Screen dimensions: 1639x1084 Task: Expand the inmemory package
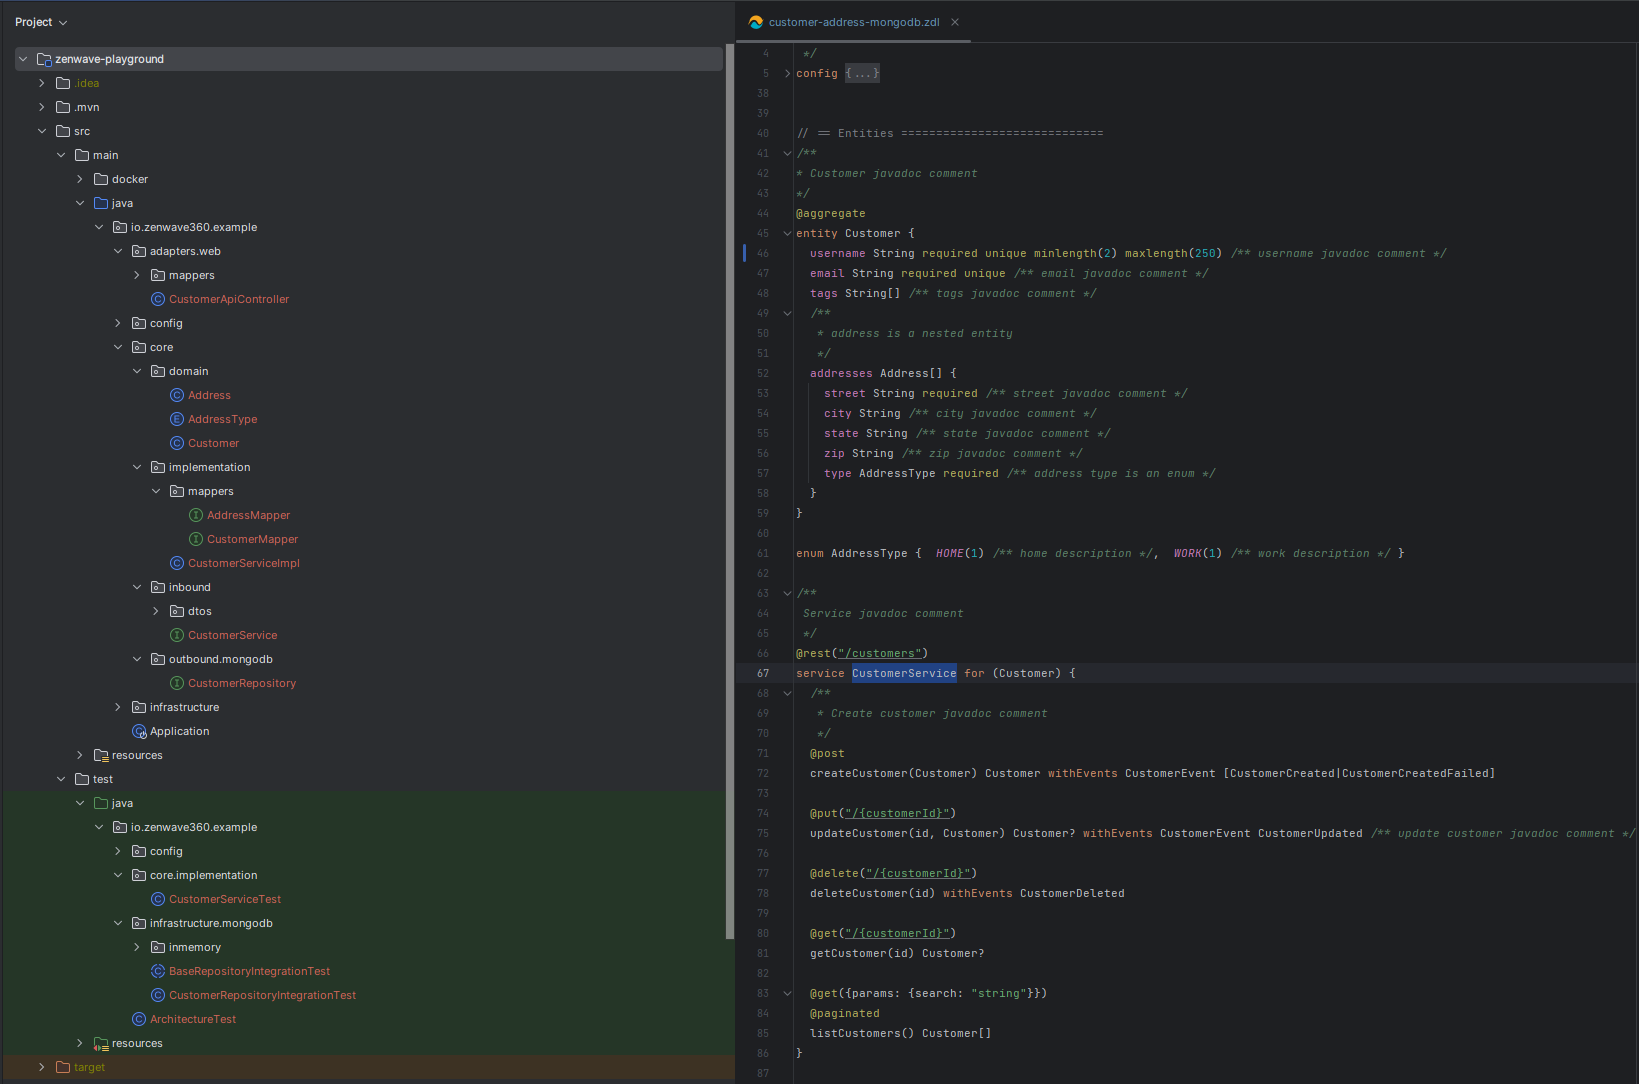[137, 947]
